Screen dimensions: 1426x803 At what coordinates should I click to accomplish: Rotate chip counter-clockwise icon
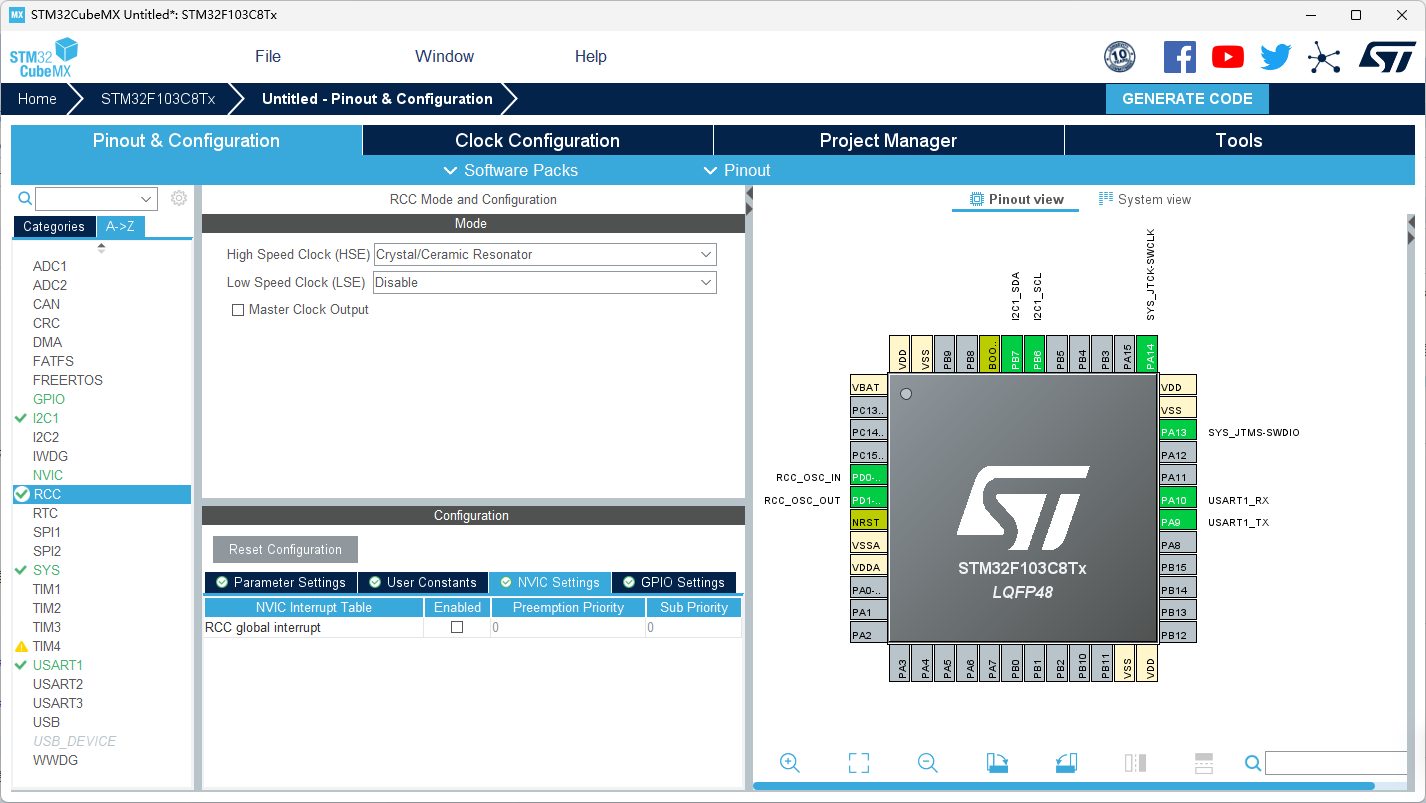click(x=1066, y=763)
